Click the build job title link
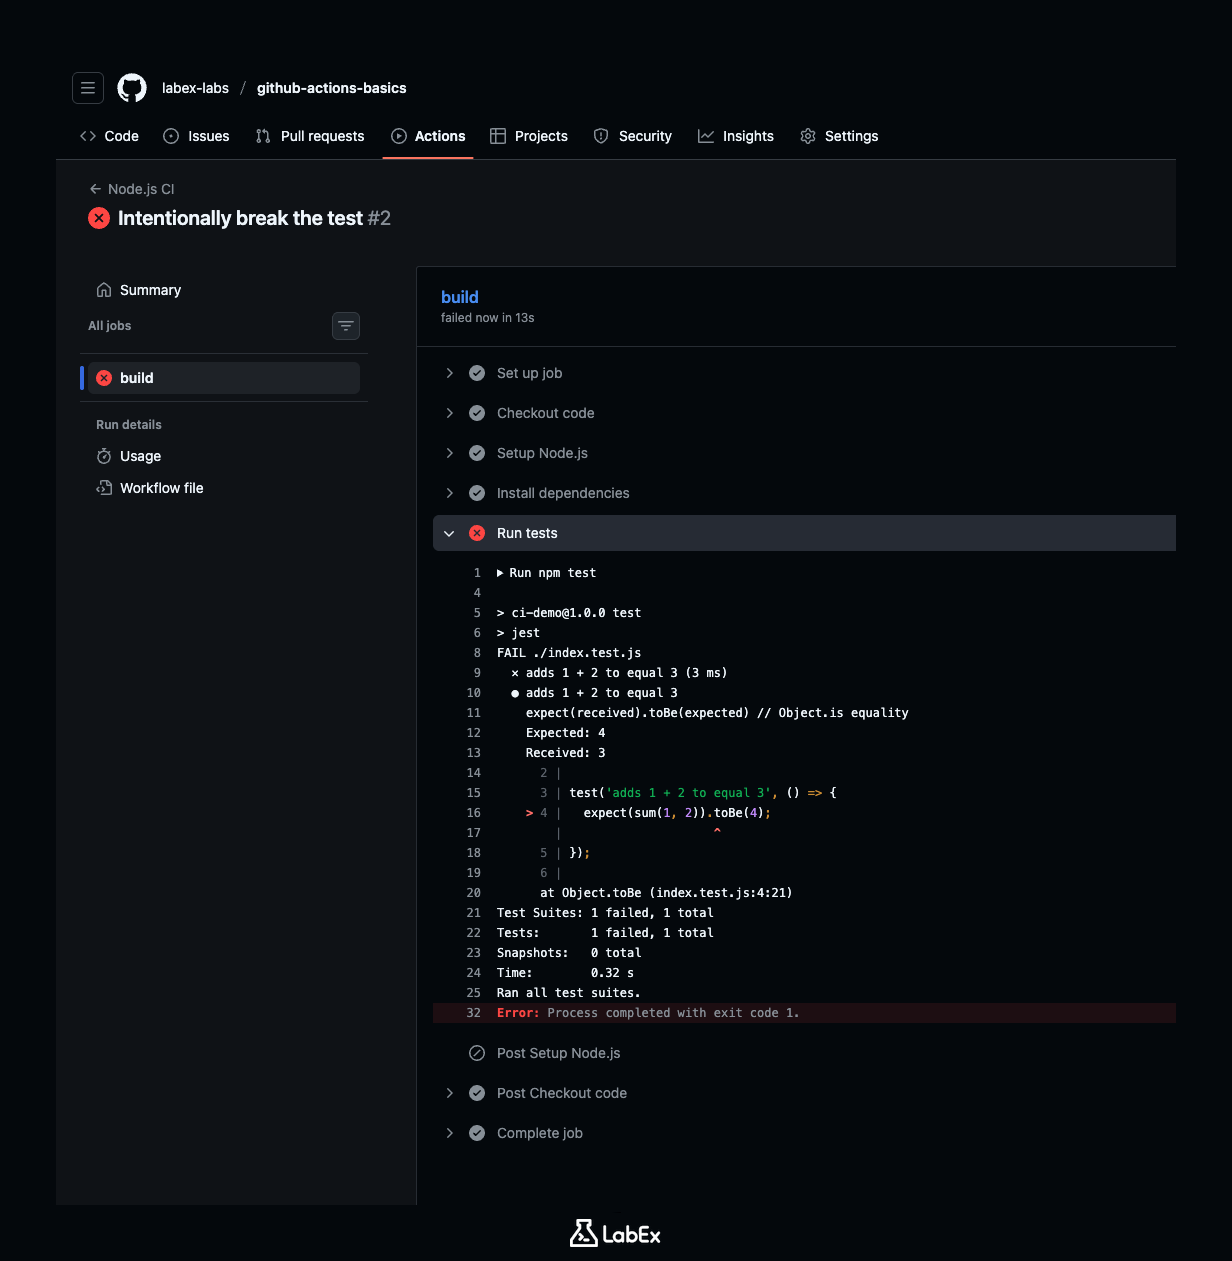The height and width of the screenshot is (1261, 1232). [x=460, y=297]
